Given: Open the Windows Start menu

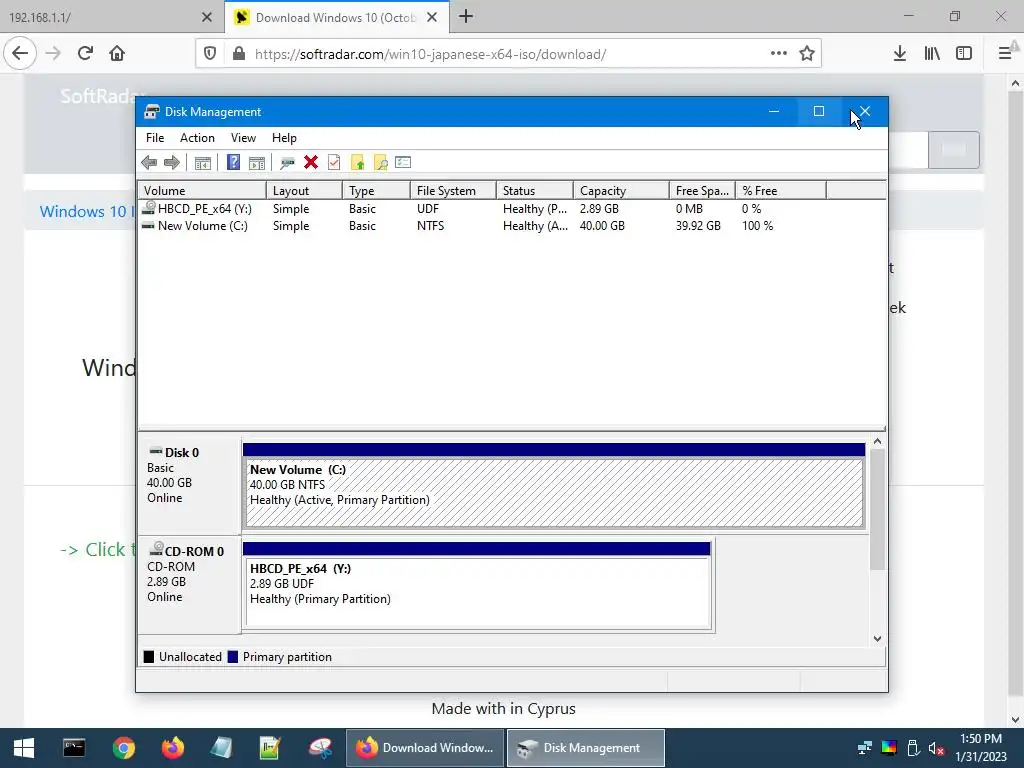Looking at the screenshot, I should coord(24,748).
